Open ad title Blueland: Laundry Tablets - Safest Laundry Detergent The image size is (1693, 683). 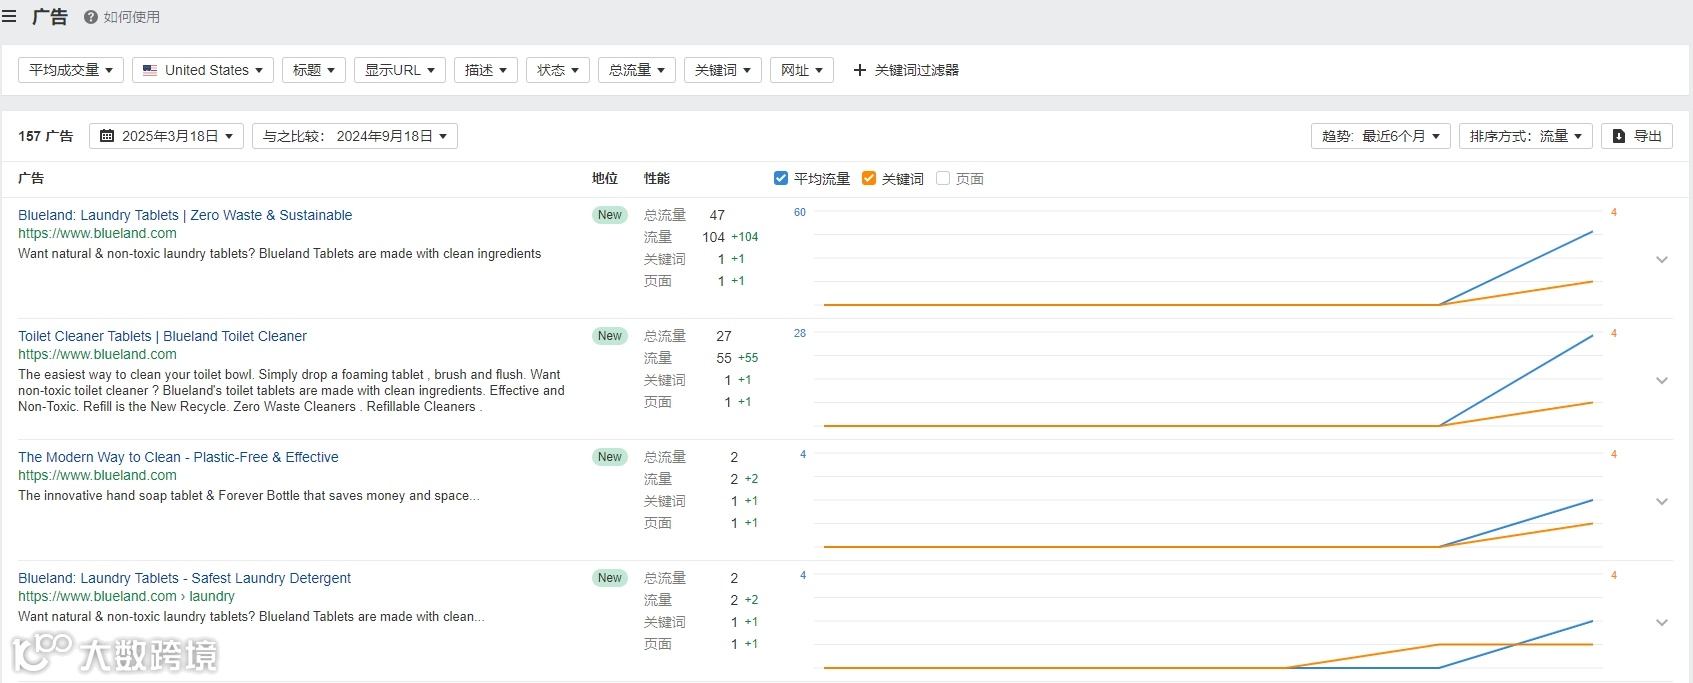[x=184, y=578]
